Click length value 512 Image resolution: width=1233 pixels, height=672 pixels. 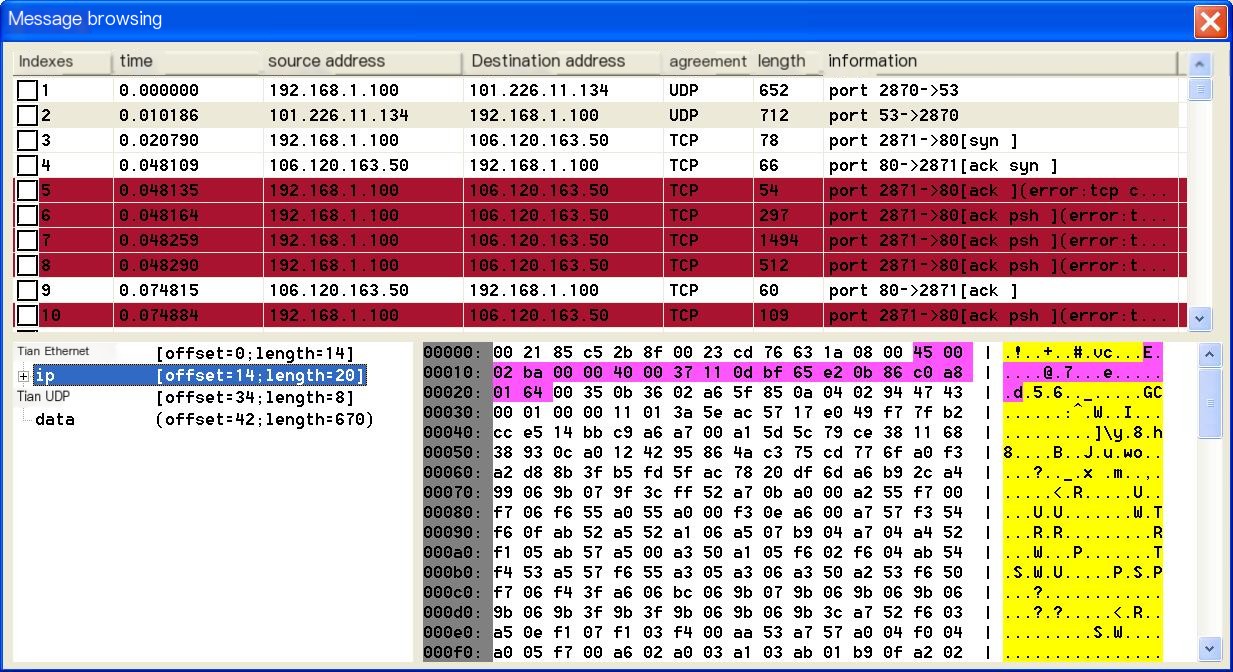774,266
